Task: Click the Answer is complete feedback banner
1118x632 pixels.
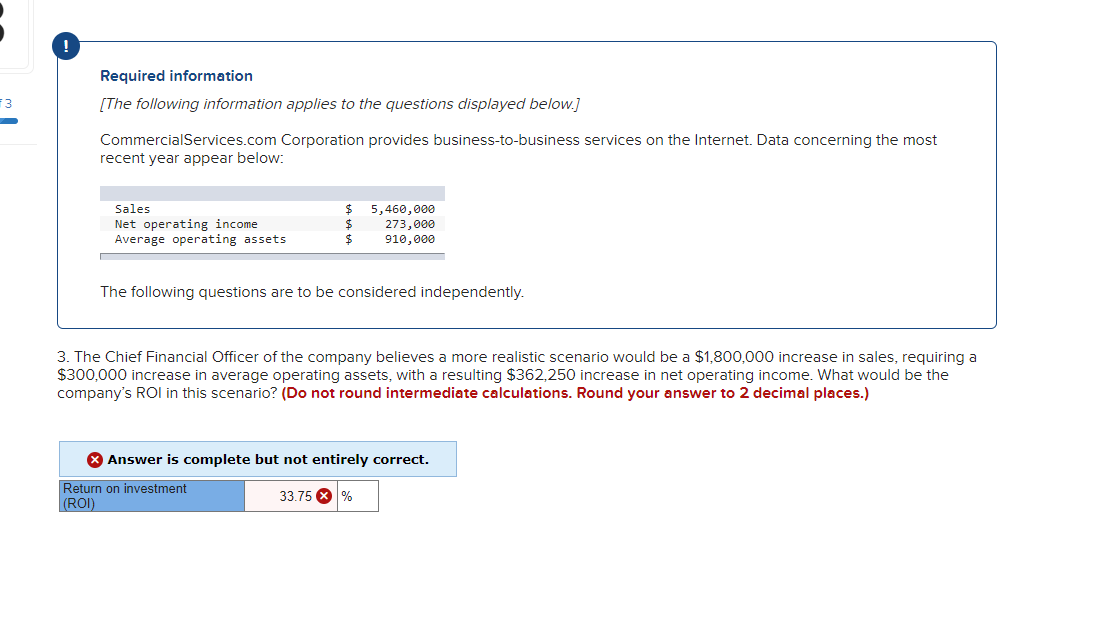Action: (x=258, y=459)
